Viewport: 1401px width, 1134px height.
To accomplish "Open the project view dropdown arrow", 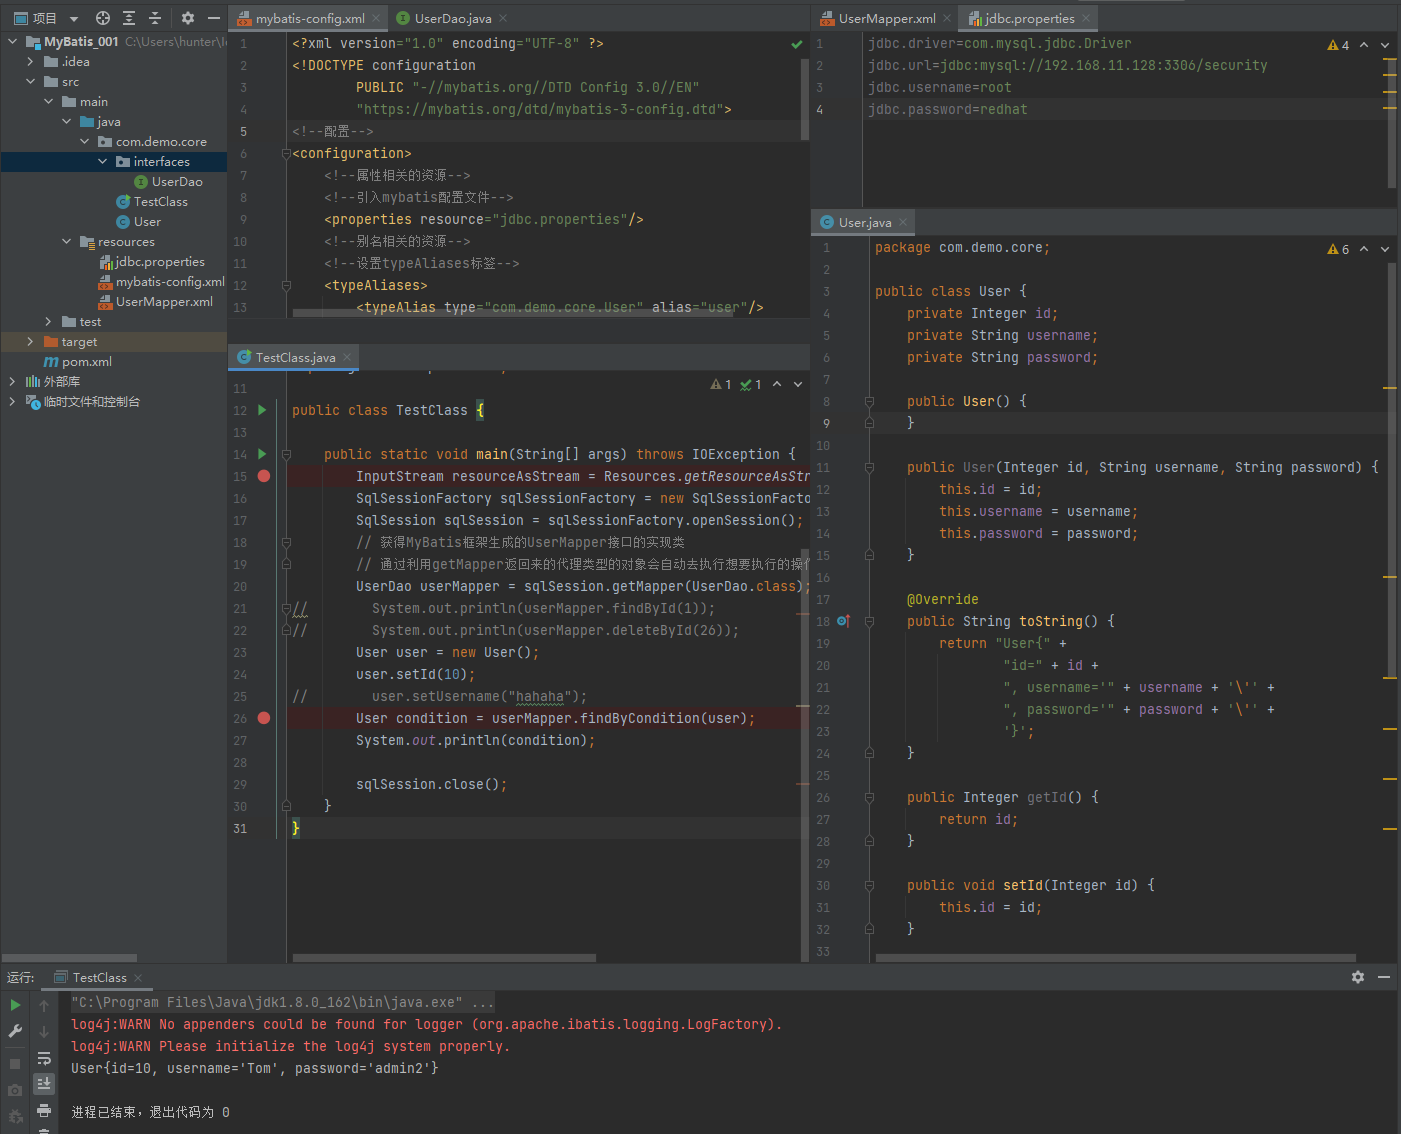I will 74,18.
